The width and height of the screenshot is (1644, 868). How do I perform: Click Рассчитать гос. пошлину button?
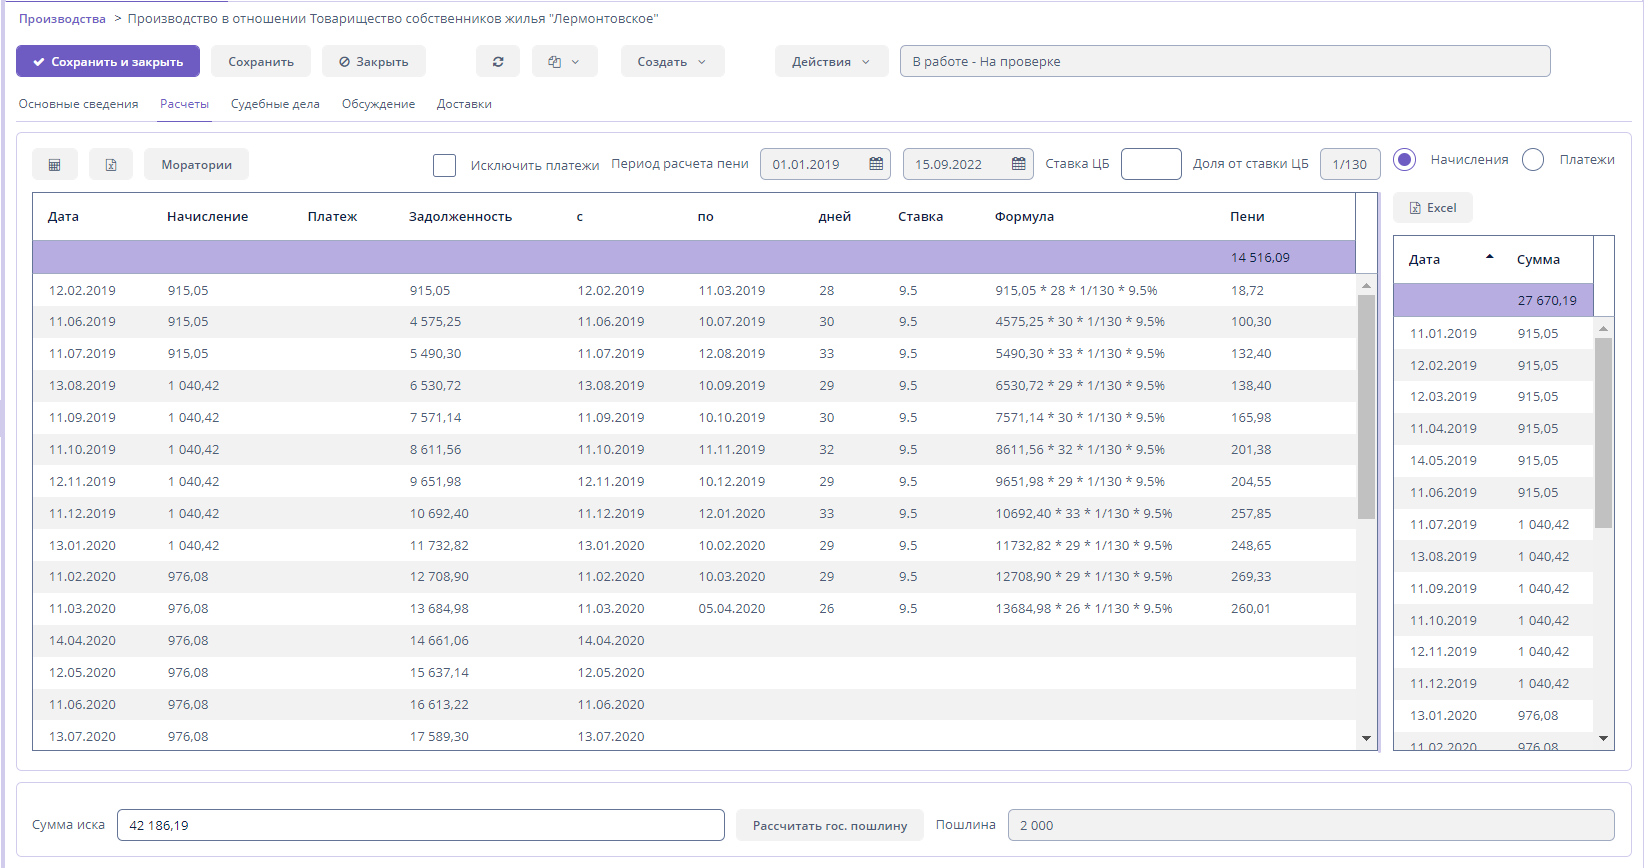[x=830, y=826]
